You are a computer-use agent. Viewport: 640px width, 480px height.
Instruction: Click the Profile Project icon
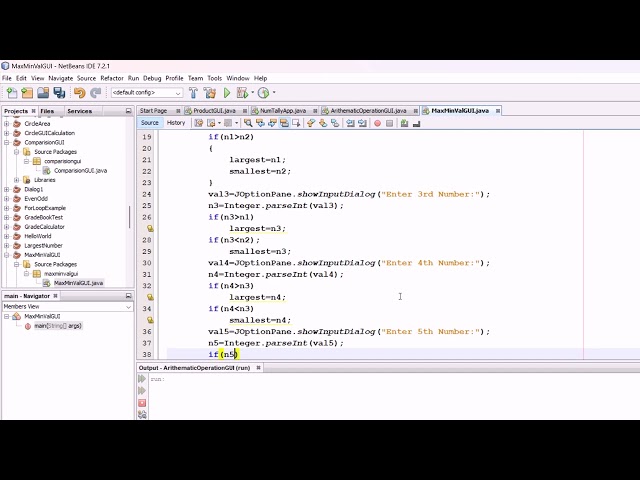[264, 93]
